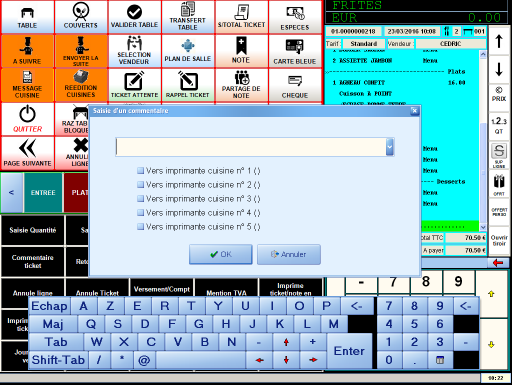Confirm the comment with OK button
This screenshot has height=385, width=512.
[221, 254]
